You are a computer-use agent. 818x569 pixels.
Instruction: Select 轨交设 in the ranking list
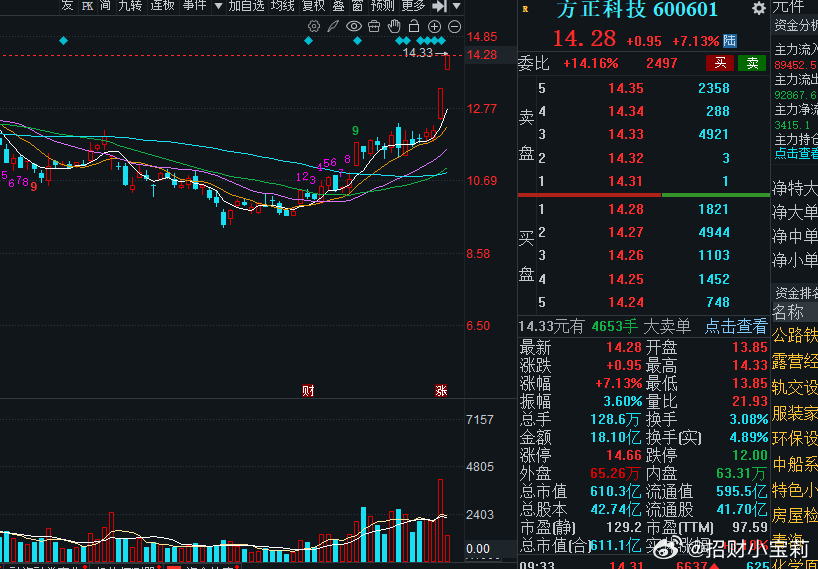click(795, 387)
